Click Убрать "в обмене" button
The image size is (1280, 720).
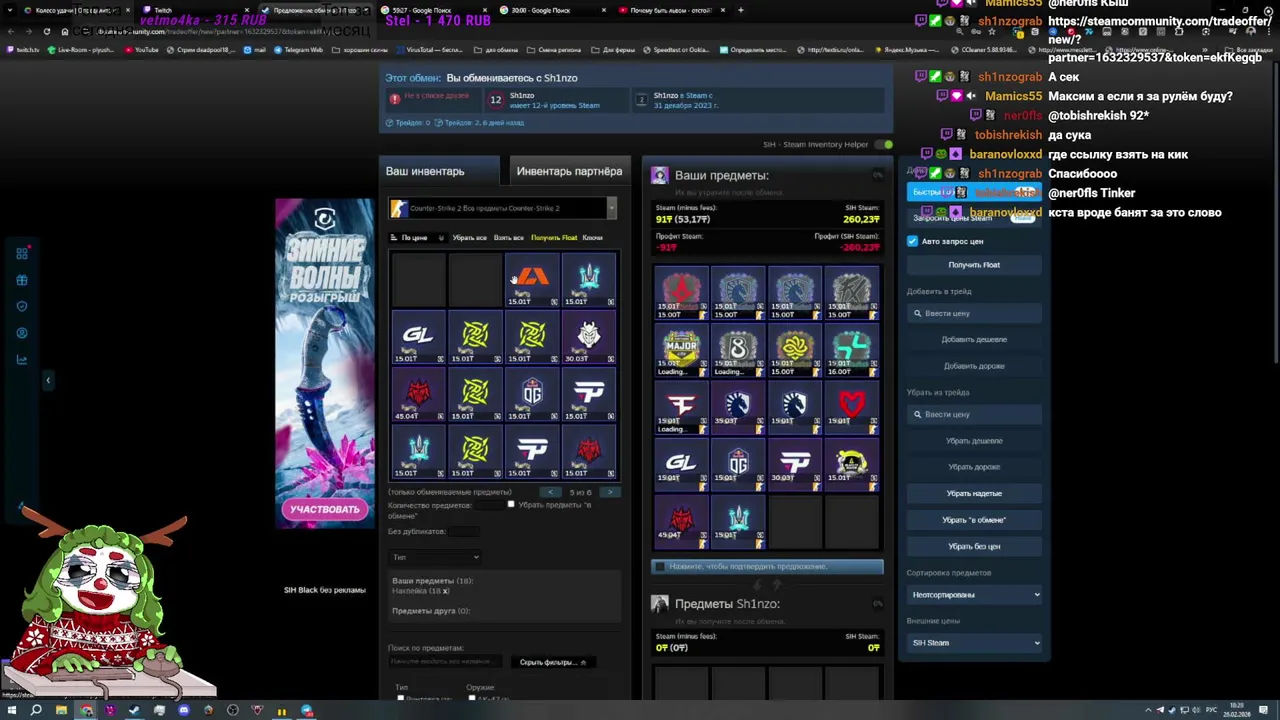pyautogui.click(x=974, y=520)
